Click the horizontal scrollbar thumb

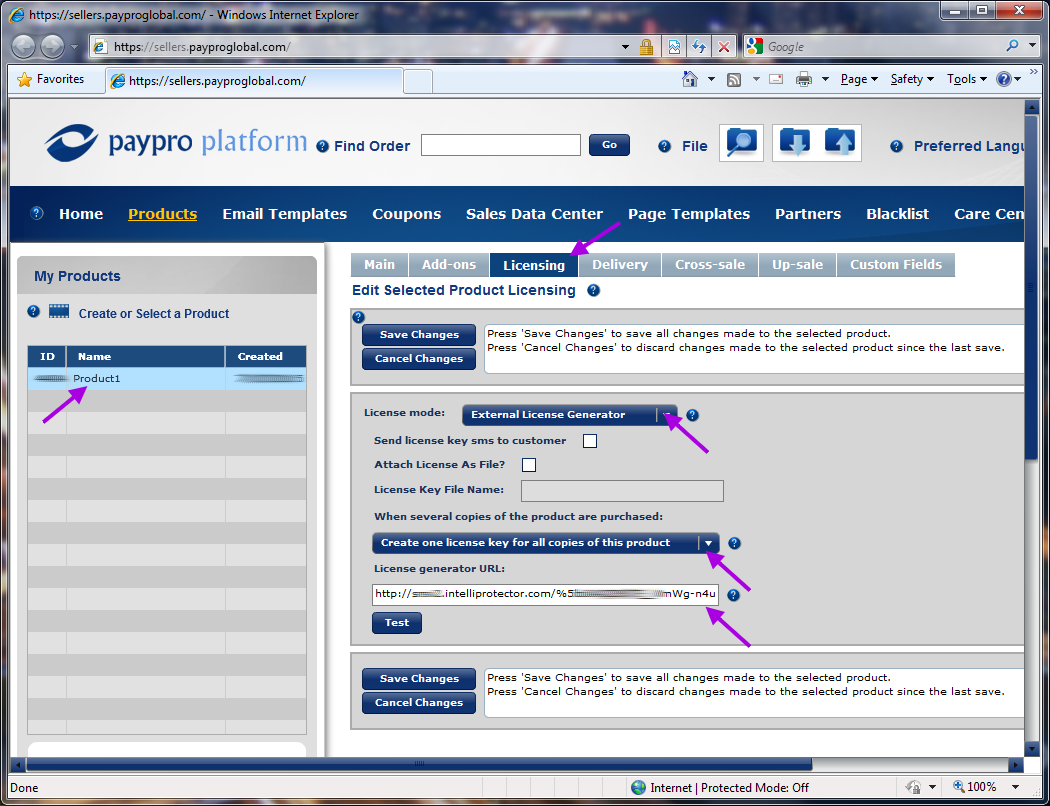point(419,764)
